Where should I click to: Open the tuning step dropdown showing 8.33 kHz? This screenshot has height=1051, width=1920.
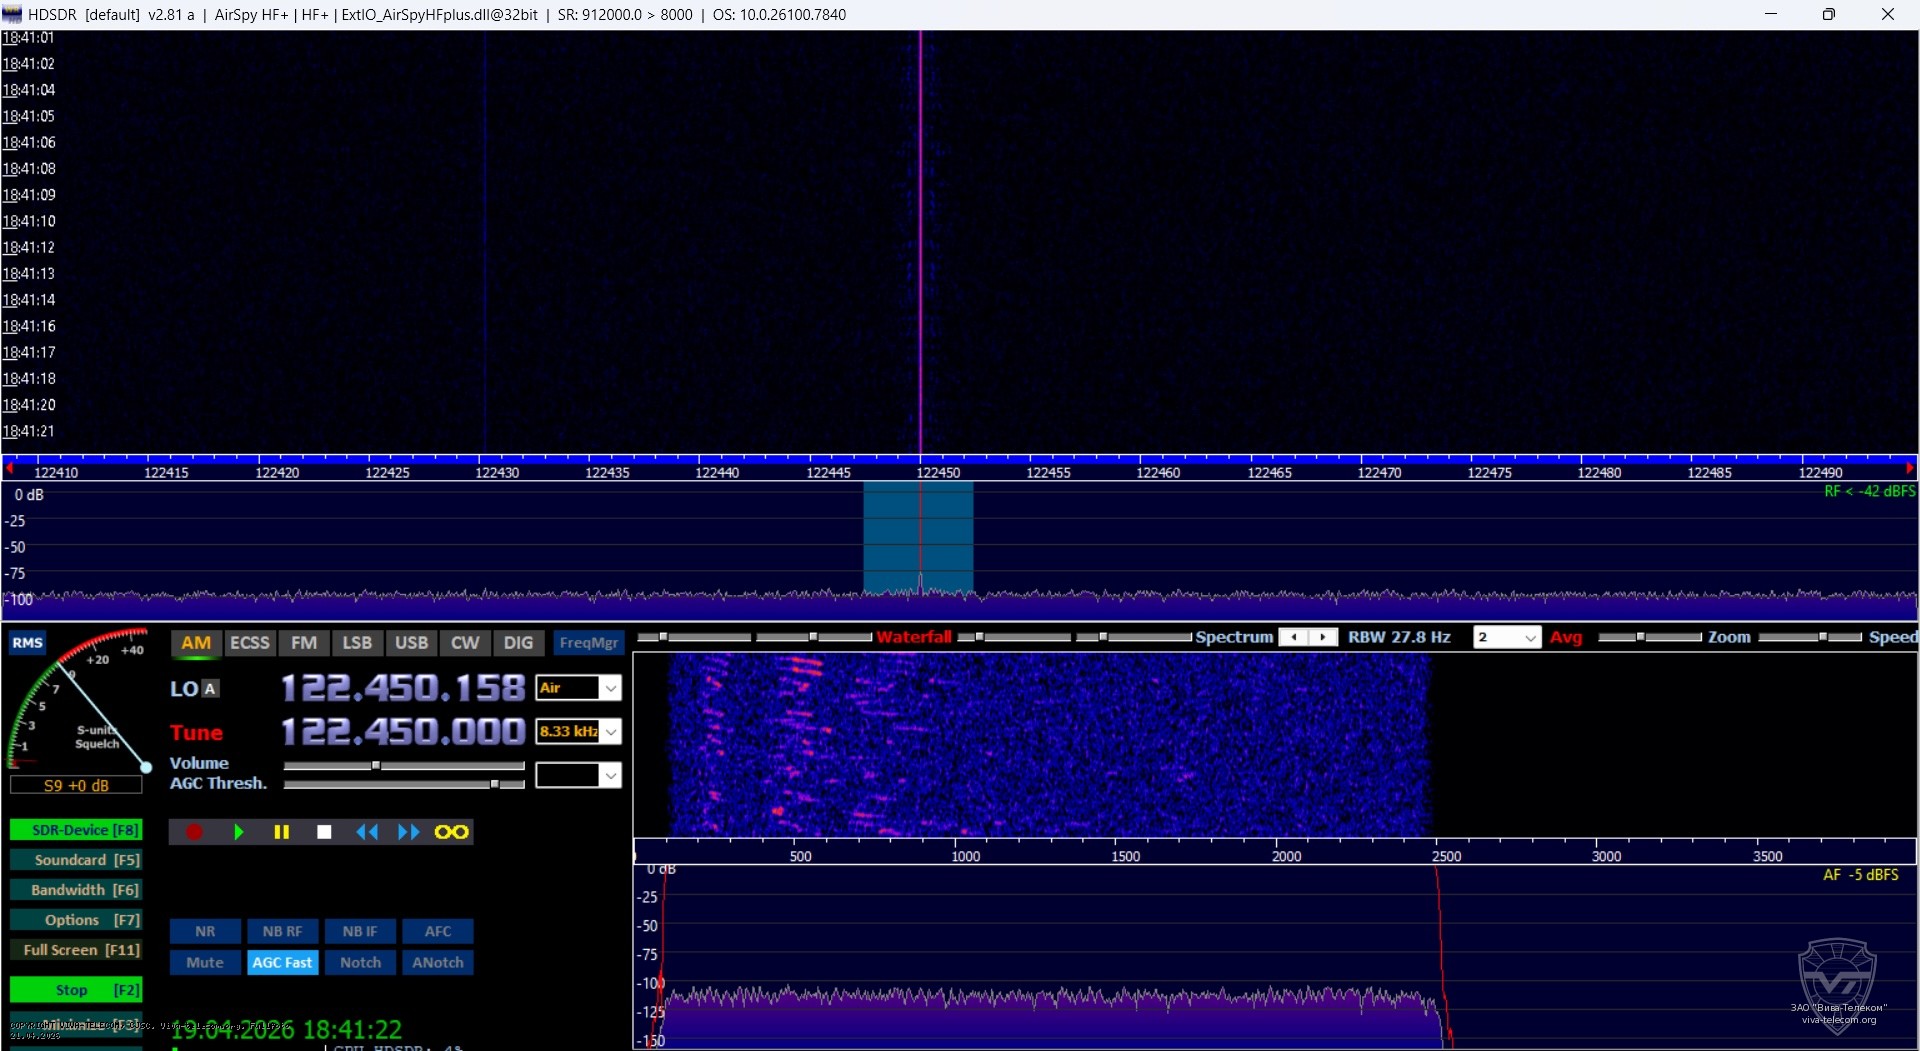click(x=578, y=731)
